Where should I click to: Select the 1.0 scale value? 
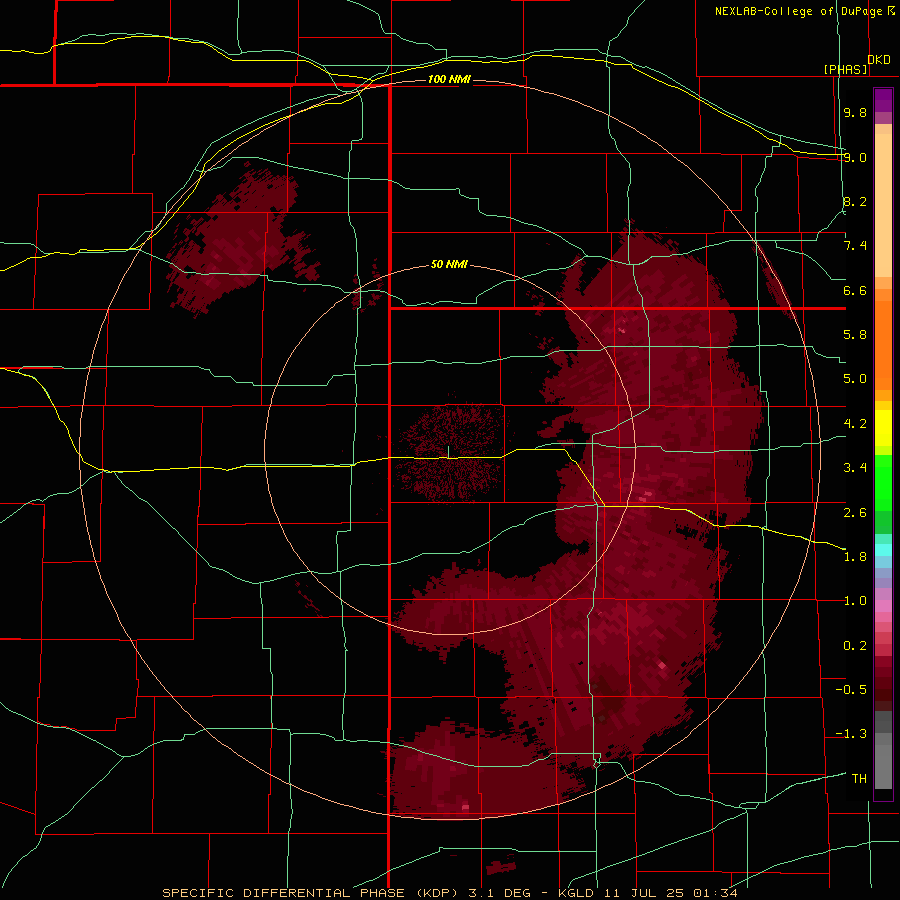pos(855,601)
